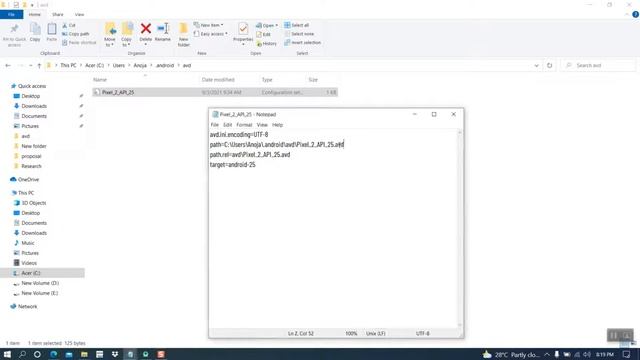Open Notepad Edit menu

pyautogui.click(x=227, y=125)
